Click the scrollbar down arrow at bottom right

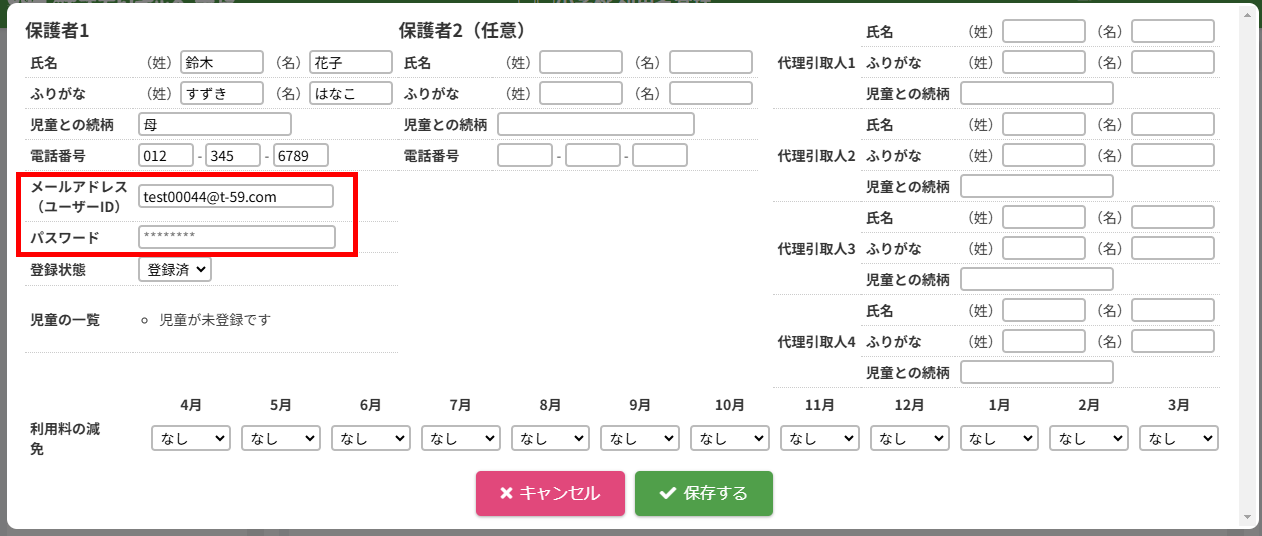pos(1247,517)
